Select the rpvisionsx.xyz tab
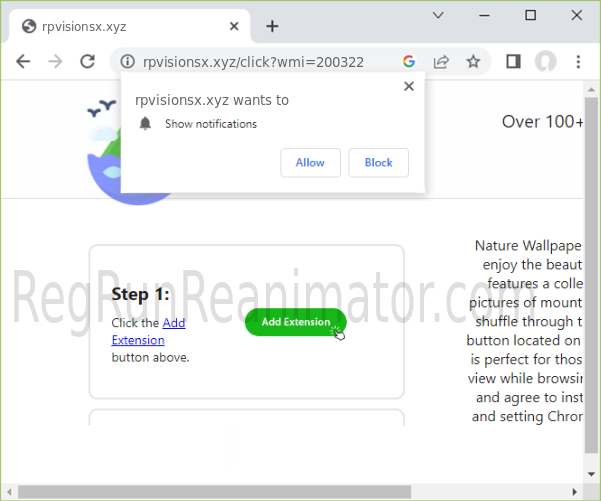The width and height of the screenshot is (601, 501). tap(120, 26)
